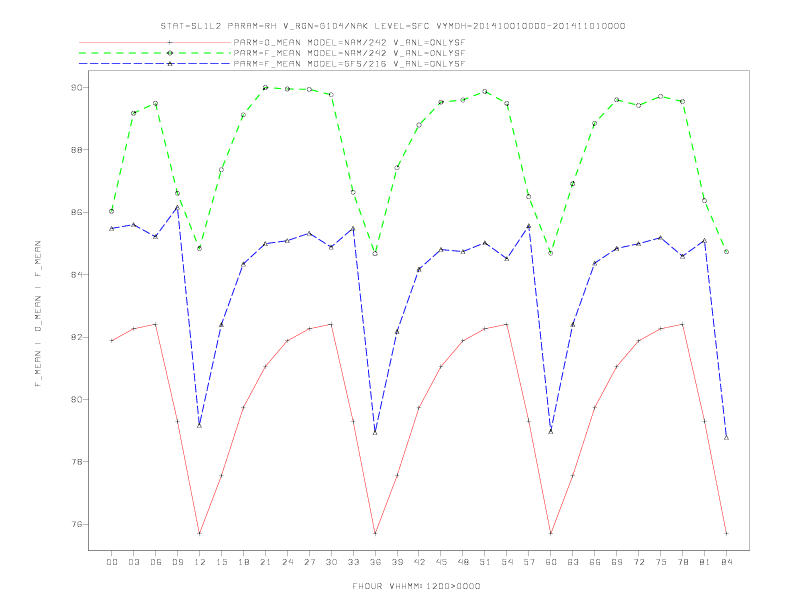Click x-axis tick label 30

(x=331, y=562)
